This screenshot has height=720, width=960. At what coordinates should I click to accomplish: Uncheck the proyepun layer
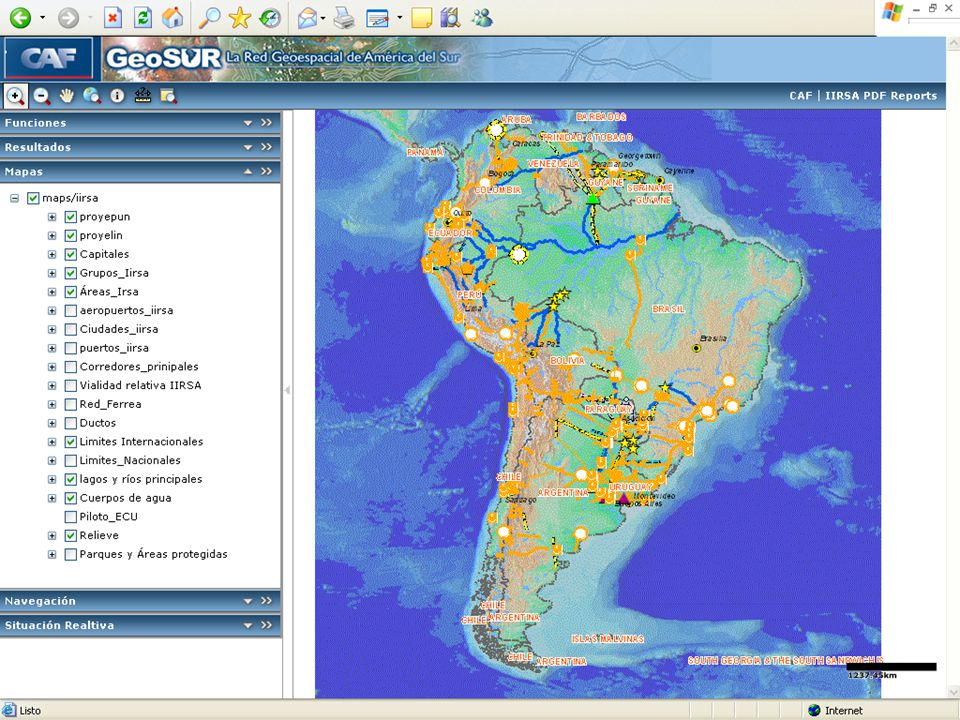pos(70,217)
